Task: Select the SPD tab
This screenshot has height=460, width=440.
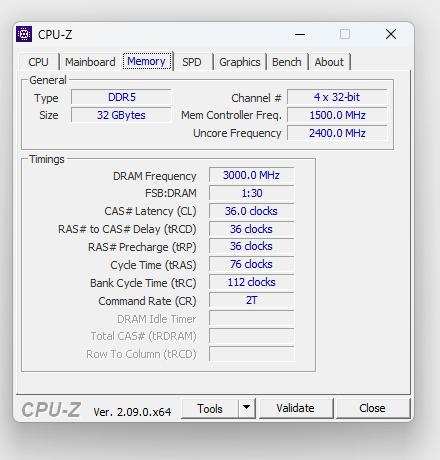Action: [192, 62]
